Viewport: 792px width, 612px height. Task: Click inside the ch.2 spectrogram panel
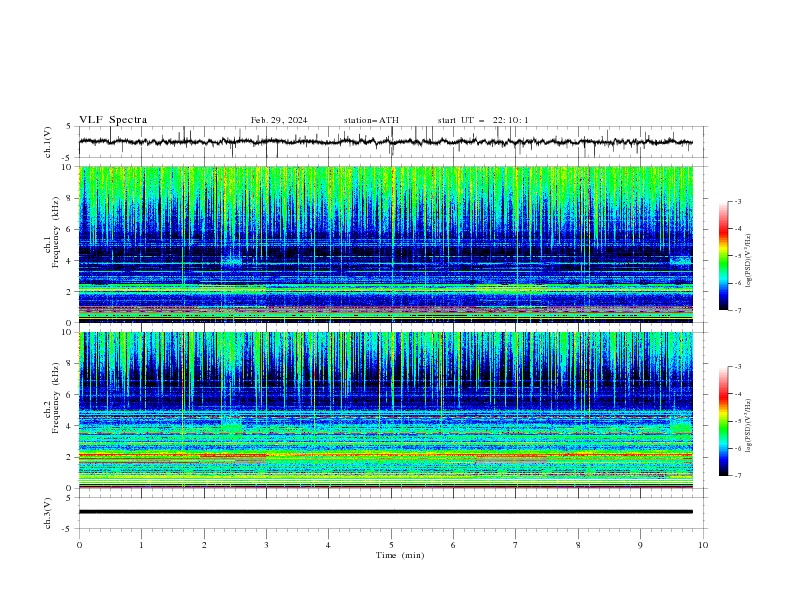tap(385, 410)
